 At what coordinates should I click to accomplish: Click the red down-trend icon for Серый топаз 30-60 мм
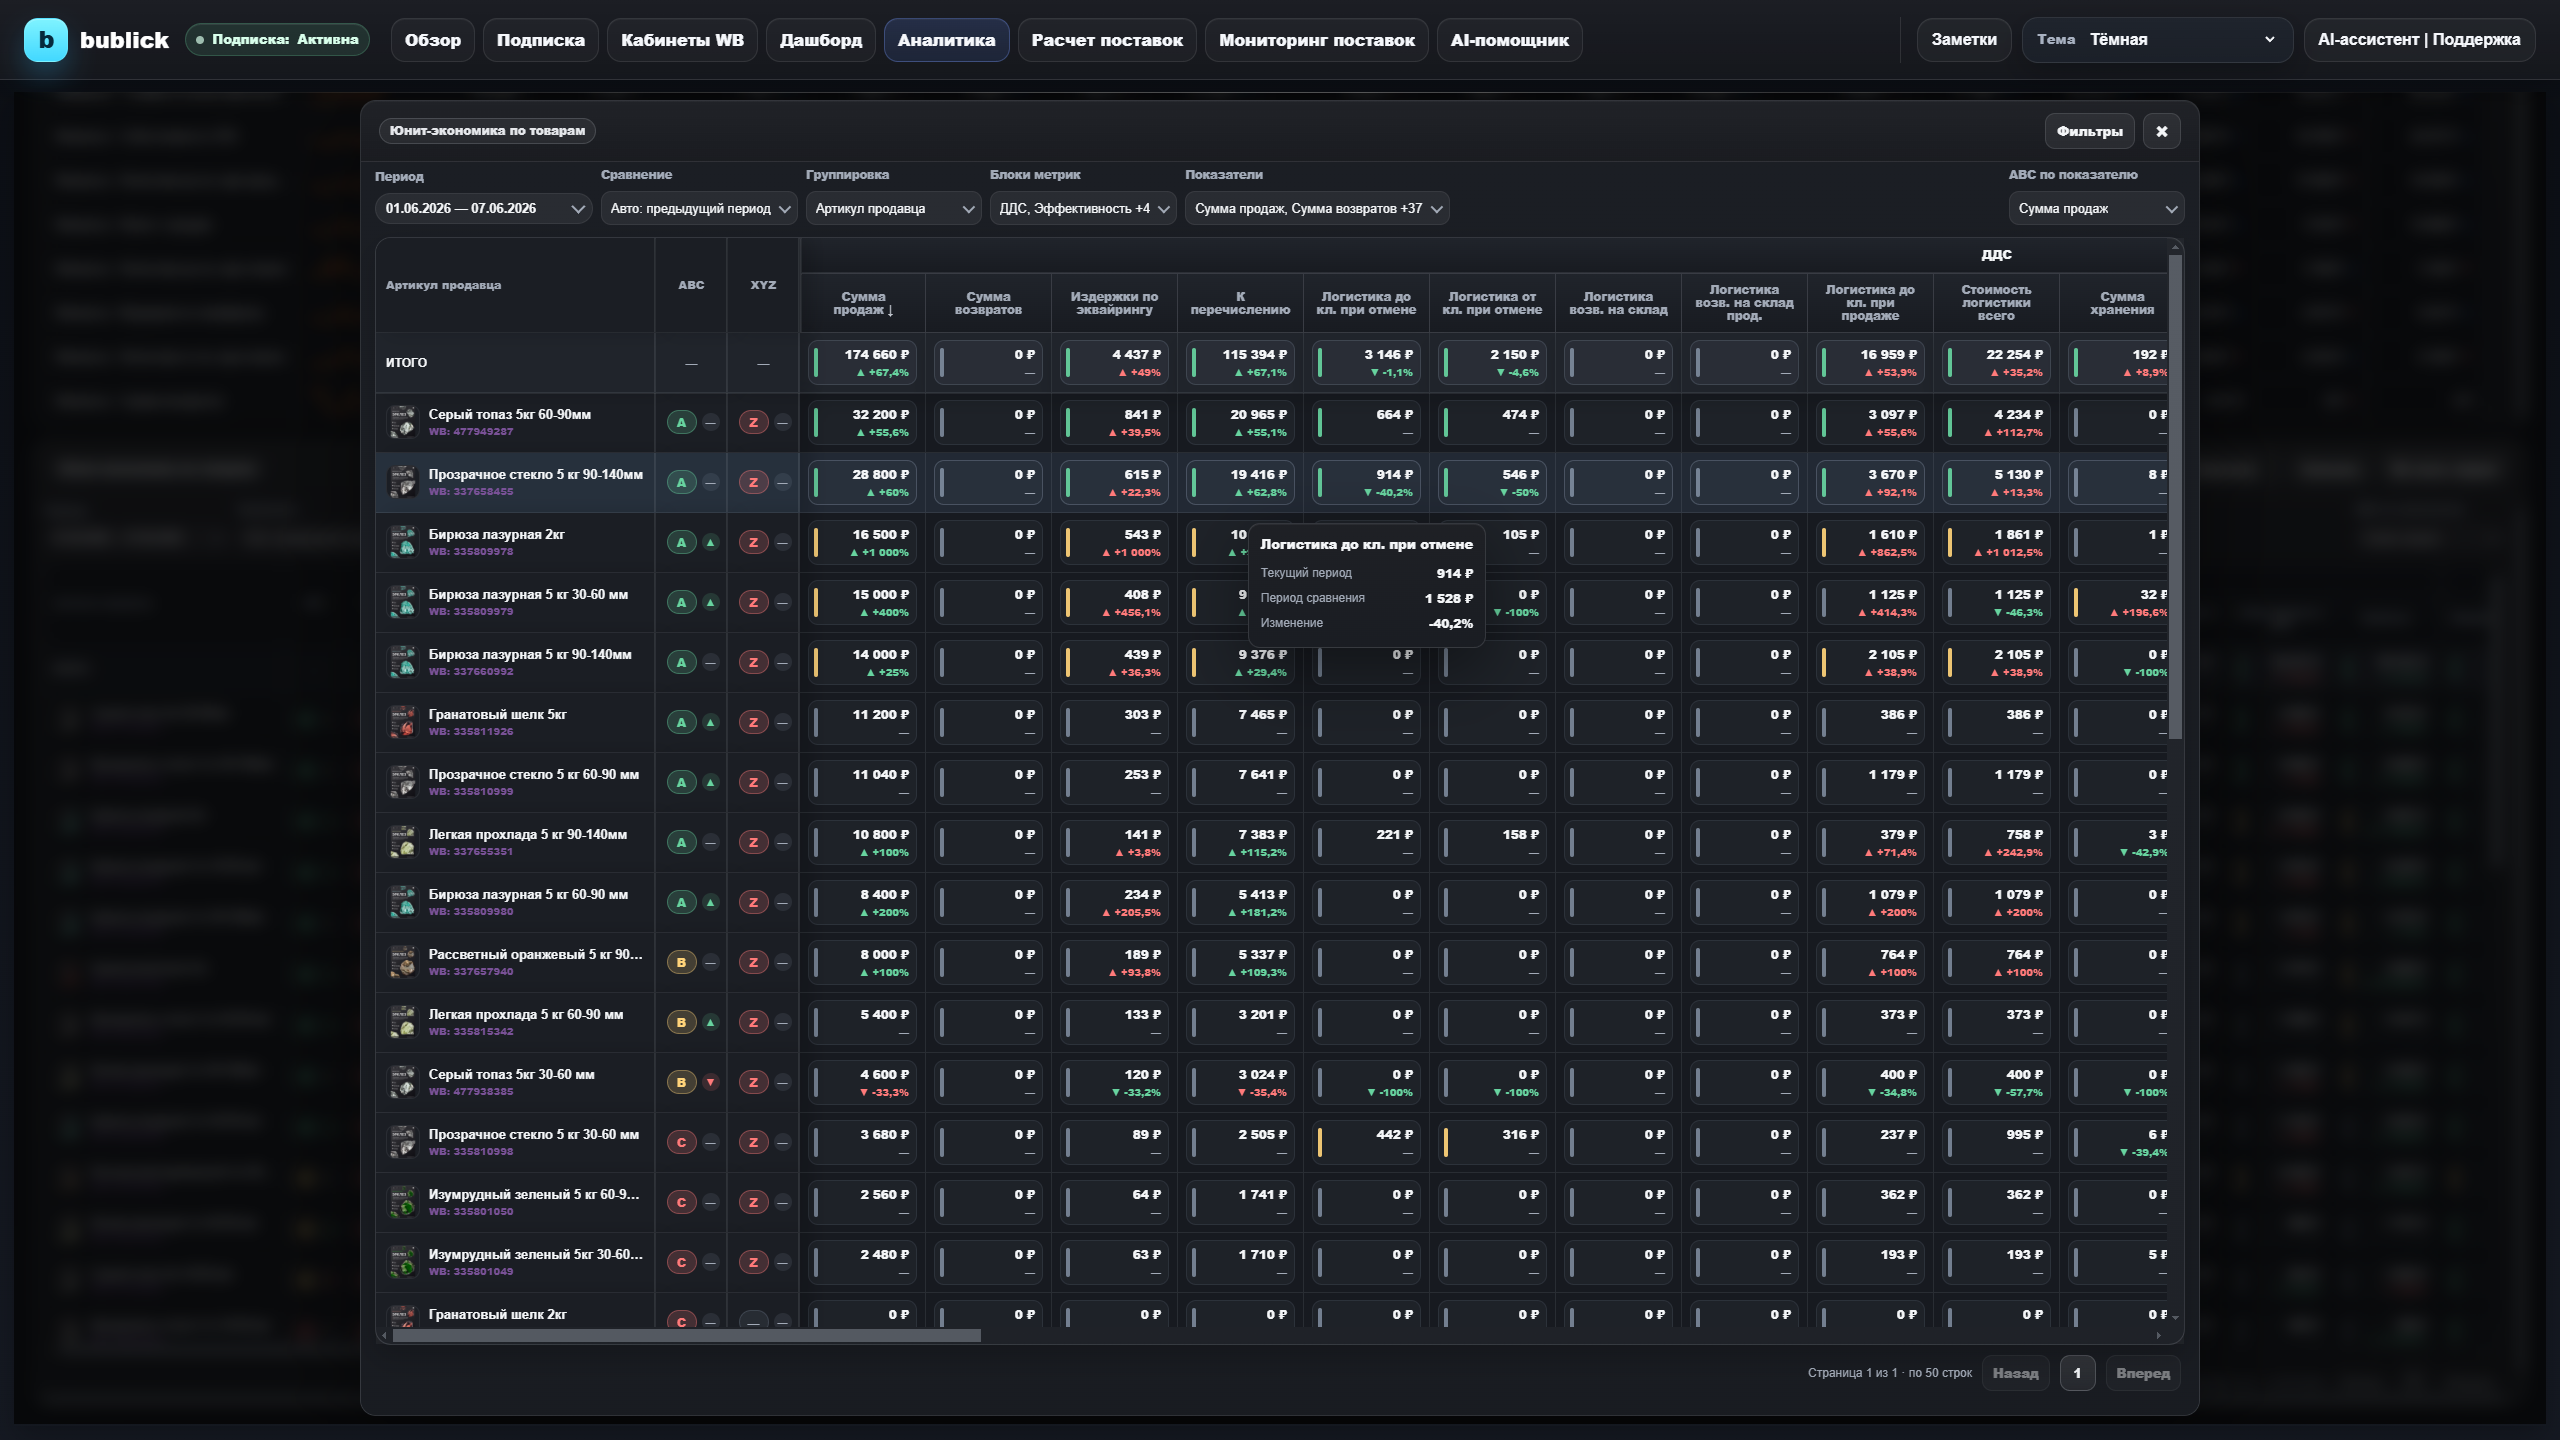[710, 1082]
